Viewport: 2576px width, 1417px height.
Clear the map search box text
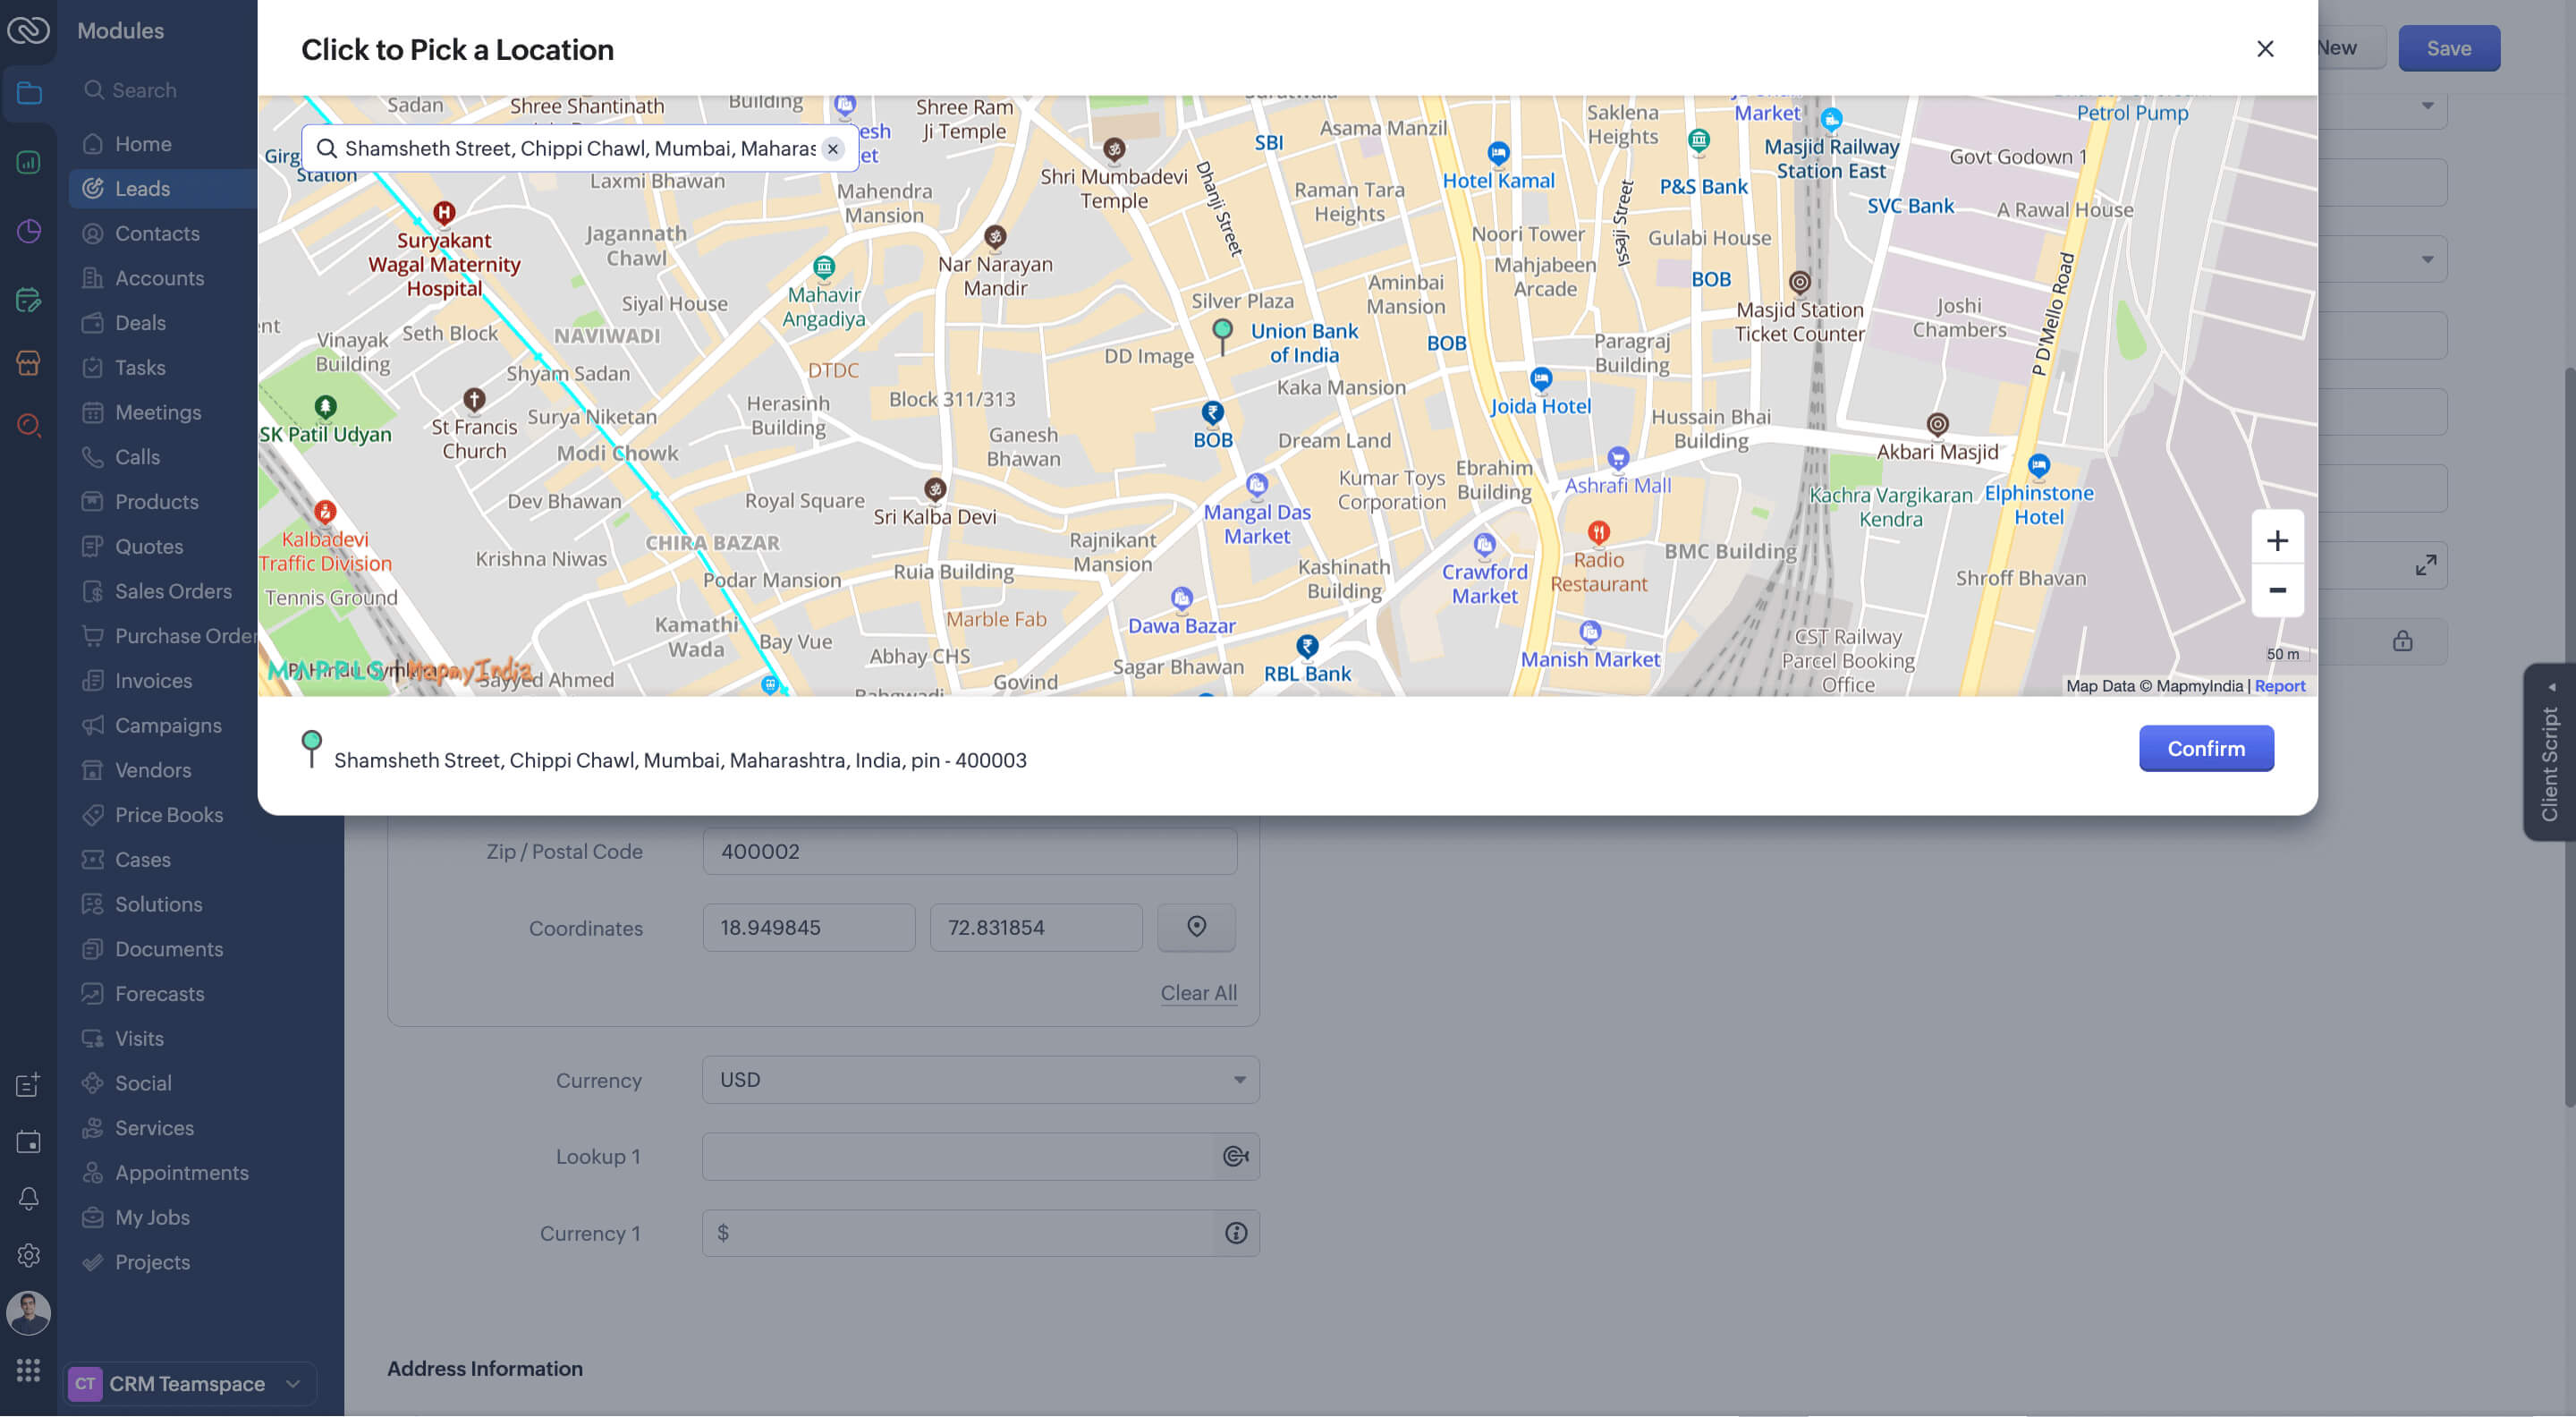coord(832,149)
